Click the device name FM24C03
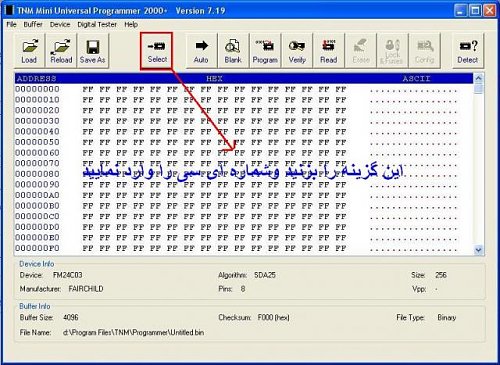This screenshot has height=365, width=500. [x=68, y=275]
